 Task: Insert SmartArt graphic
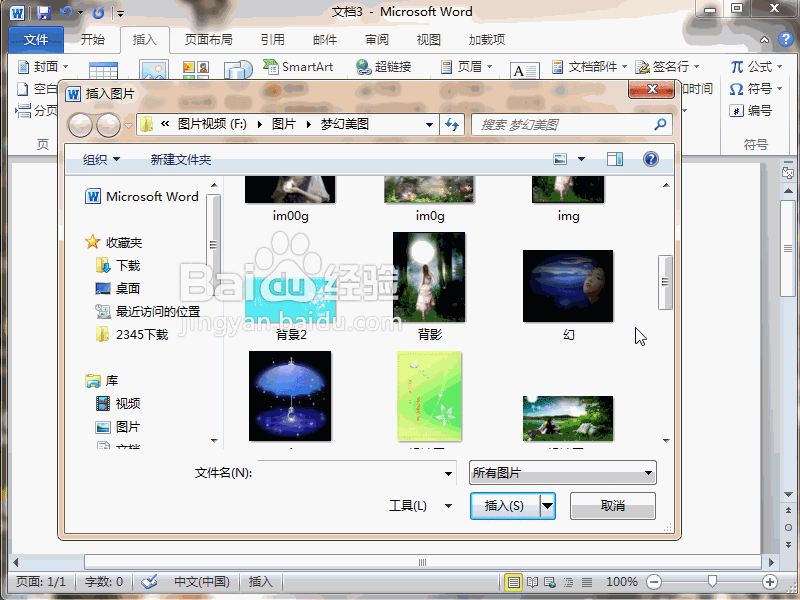pos(297,66)
